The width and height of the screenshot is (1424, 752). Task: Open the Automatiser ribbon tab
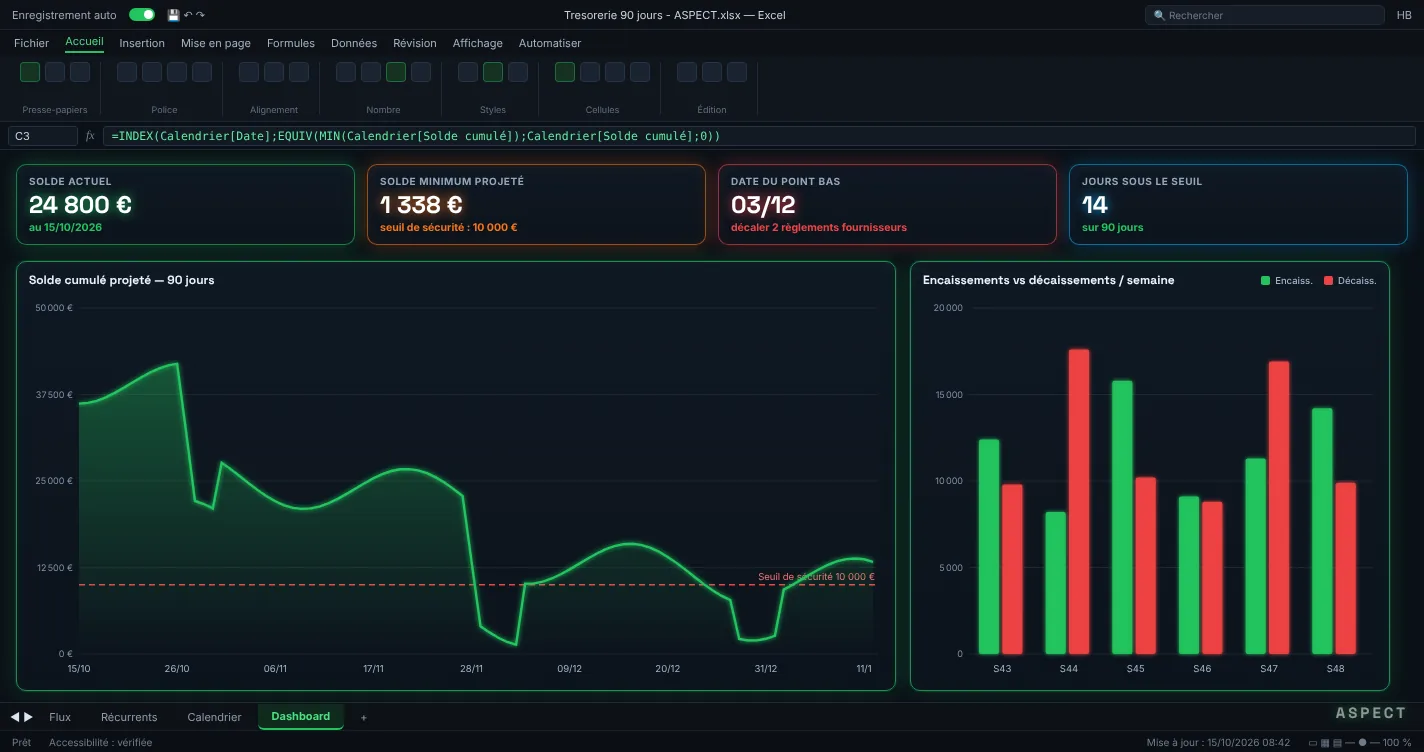[x=550, y=43]
